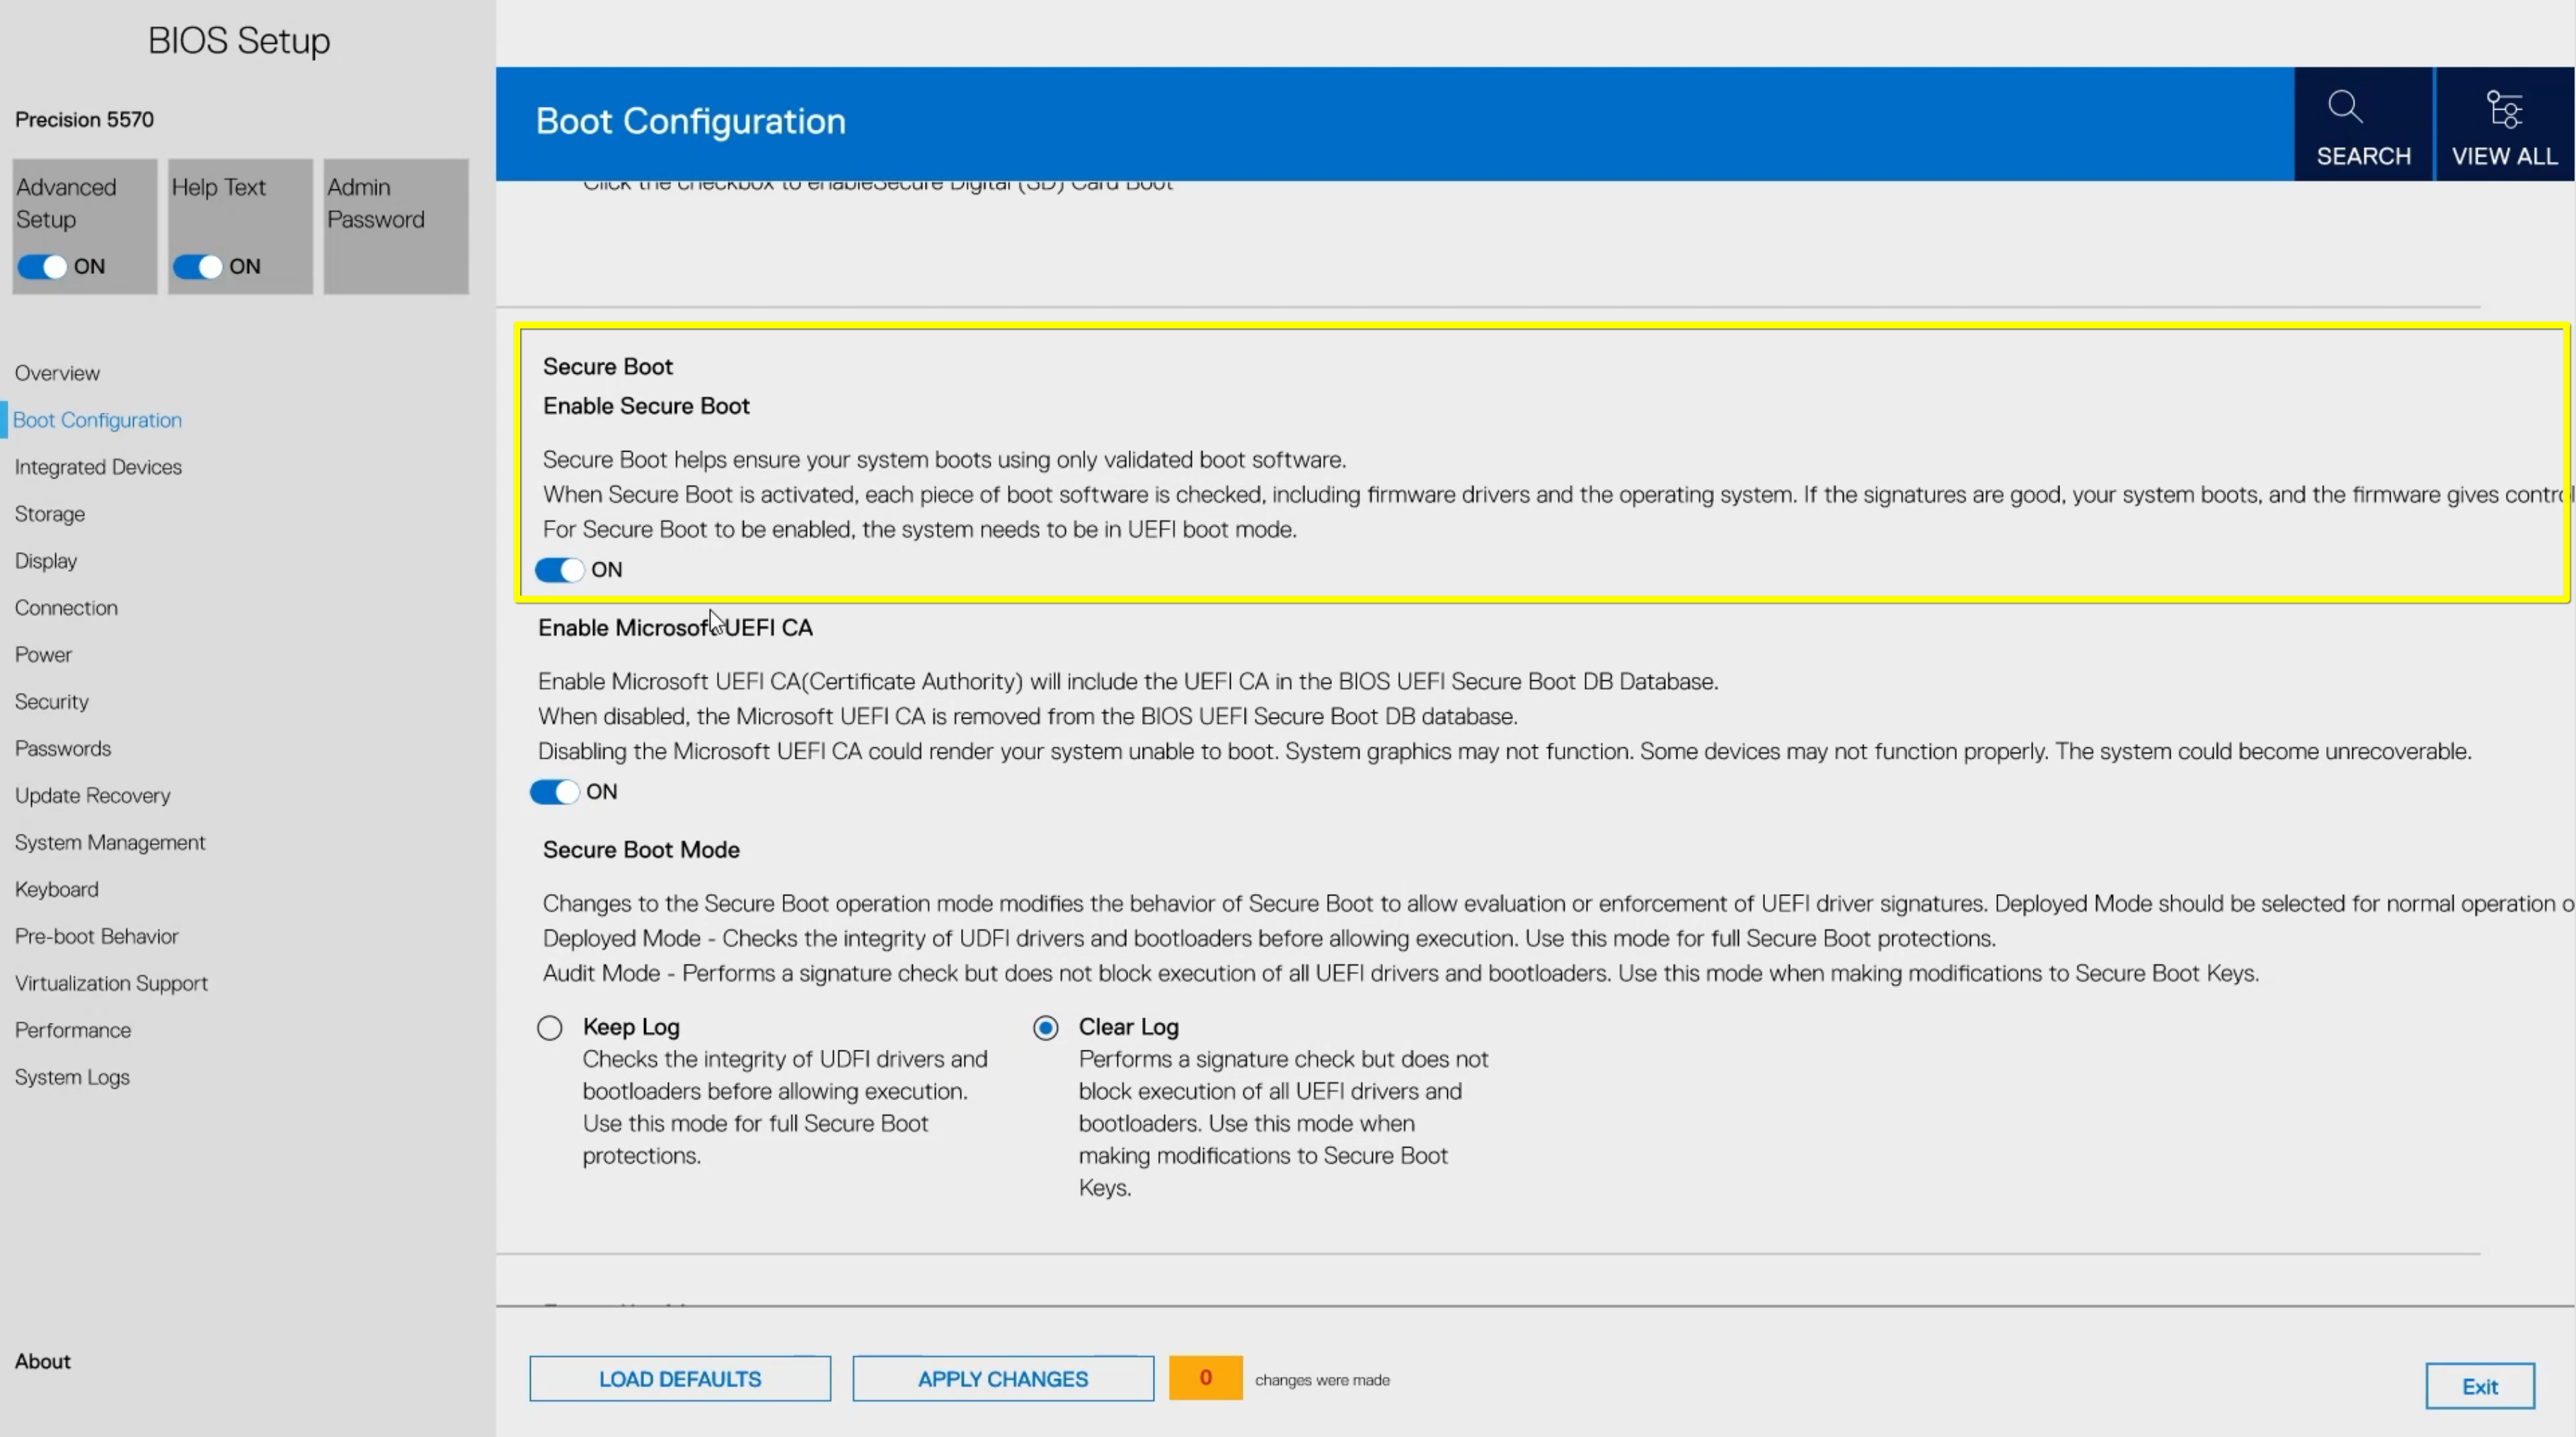Open the Security settings page

point(52,702)
